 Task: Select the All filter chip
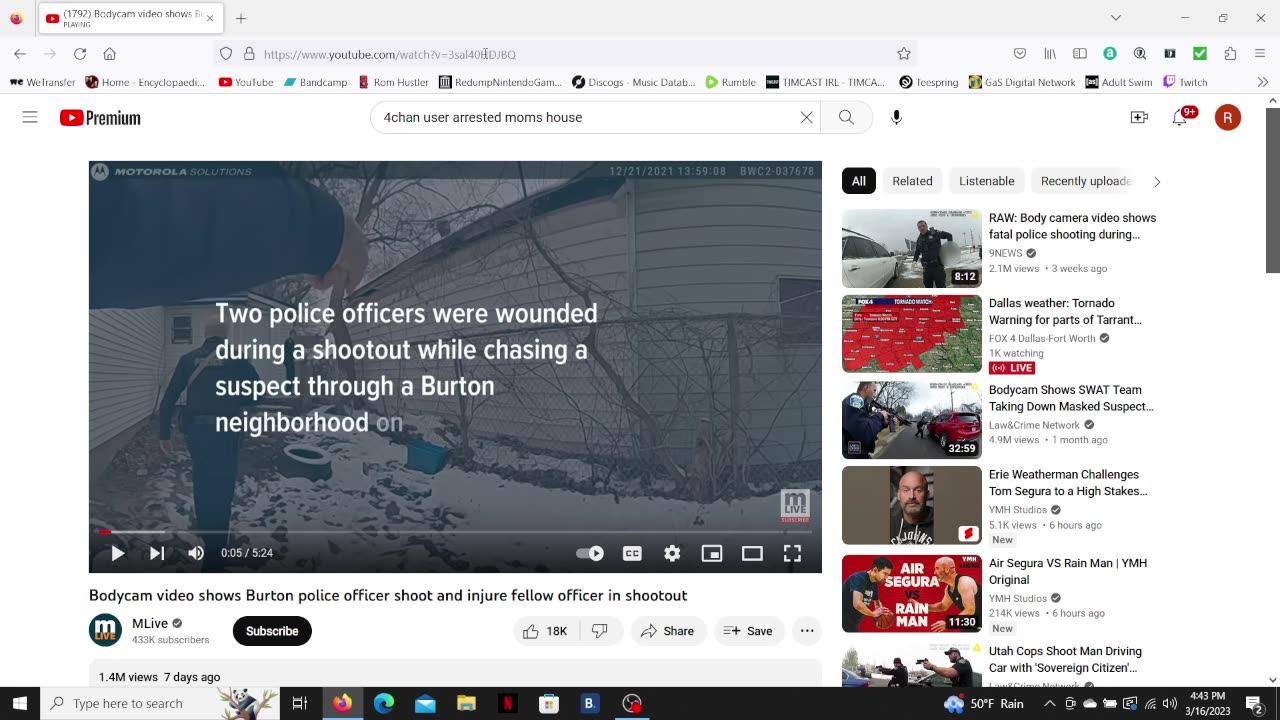[x=859, y=181]
